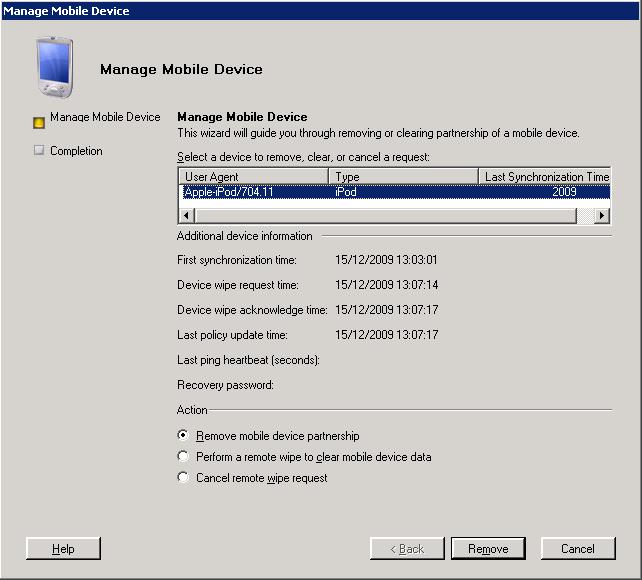
Task: Sort by the Type column header
Action: click(402, 177)
